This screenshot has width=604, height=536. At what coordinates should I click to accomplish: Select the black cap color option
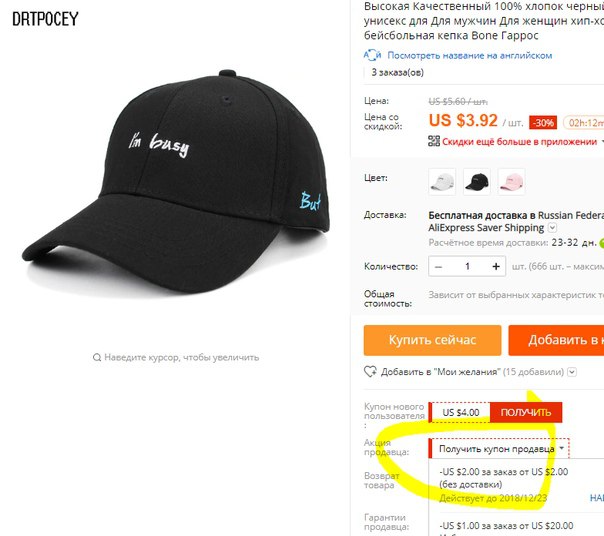(477, 181)
